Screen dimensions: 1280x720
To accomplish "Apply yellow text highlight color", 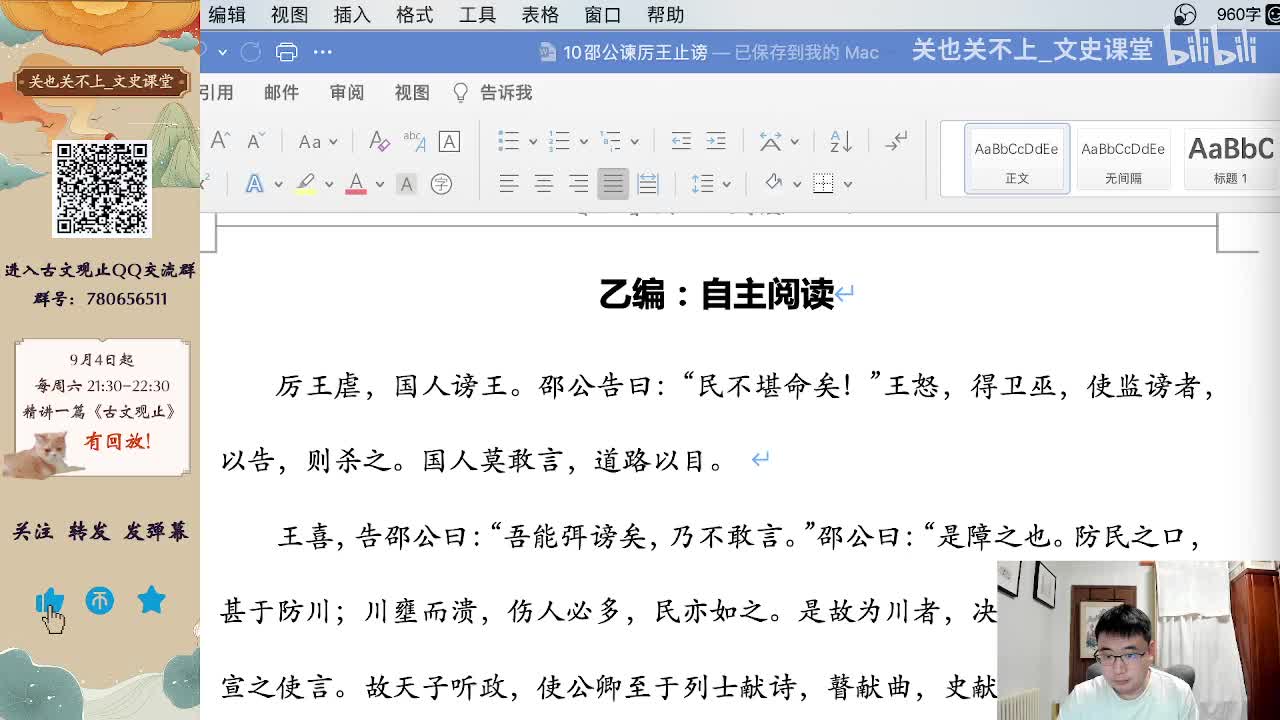I will [x=306, y=184].
